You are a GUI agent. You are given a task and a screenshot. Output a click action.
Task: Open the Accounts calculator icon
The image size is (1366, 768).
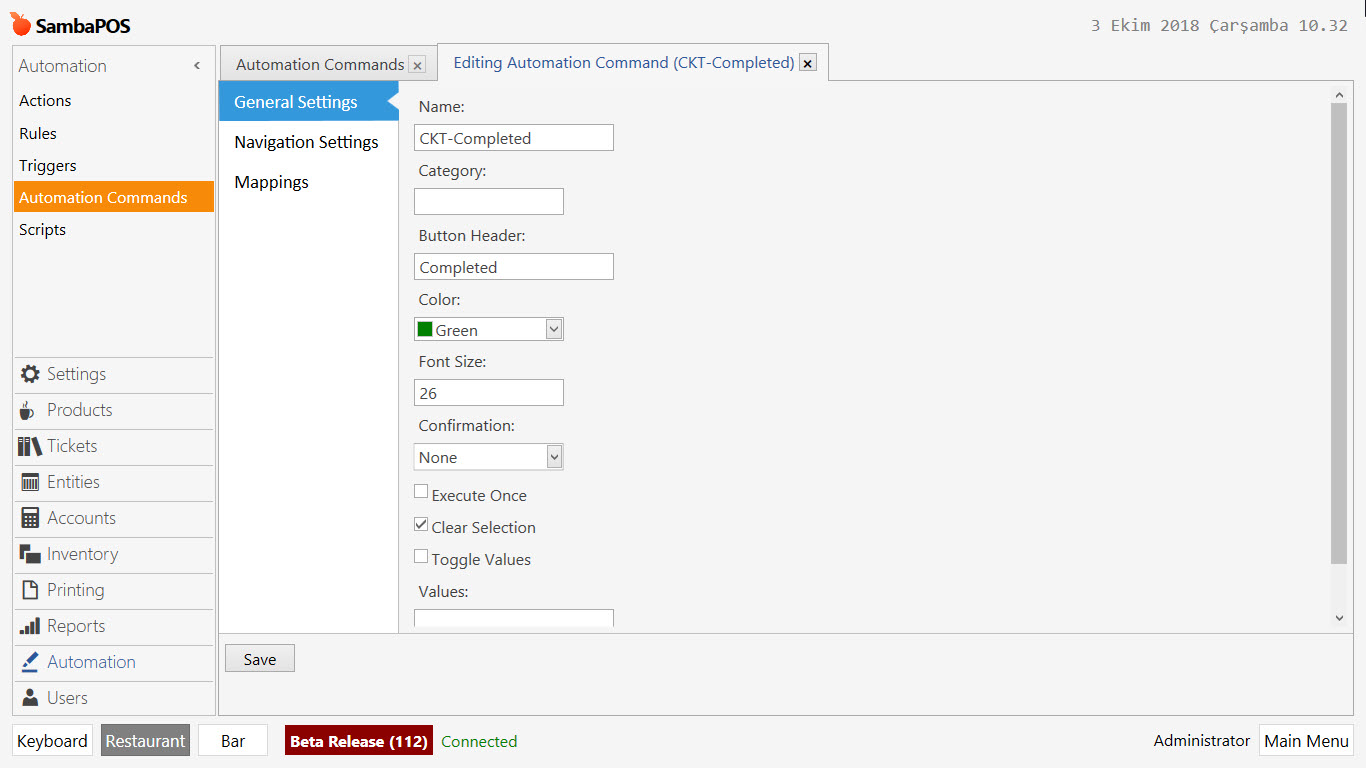click(29, 518)
